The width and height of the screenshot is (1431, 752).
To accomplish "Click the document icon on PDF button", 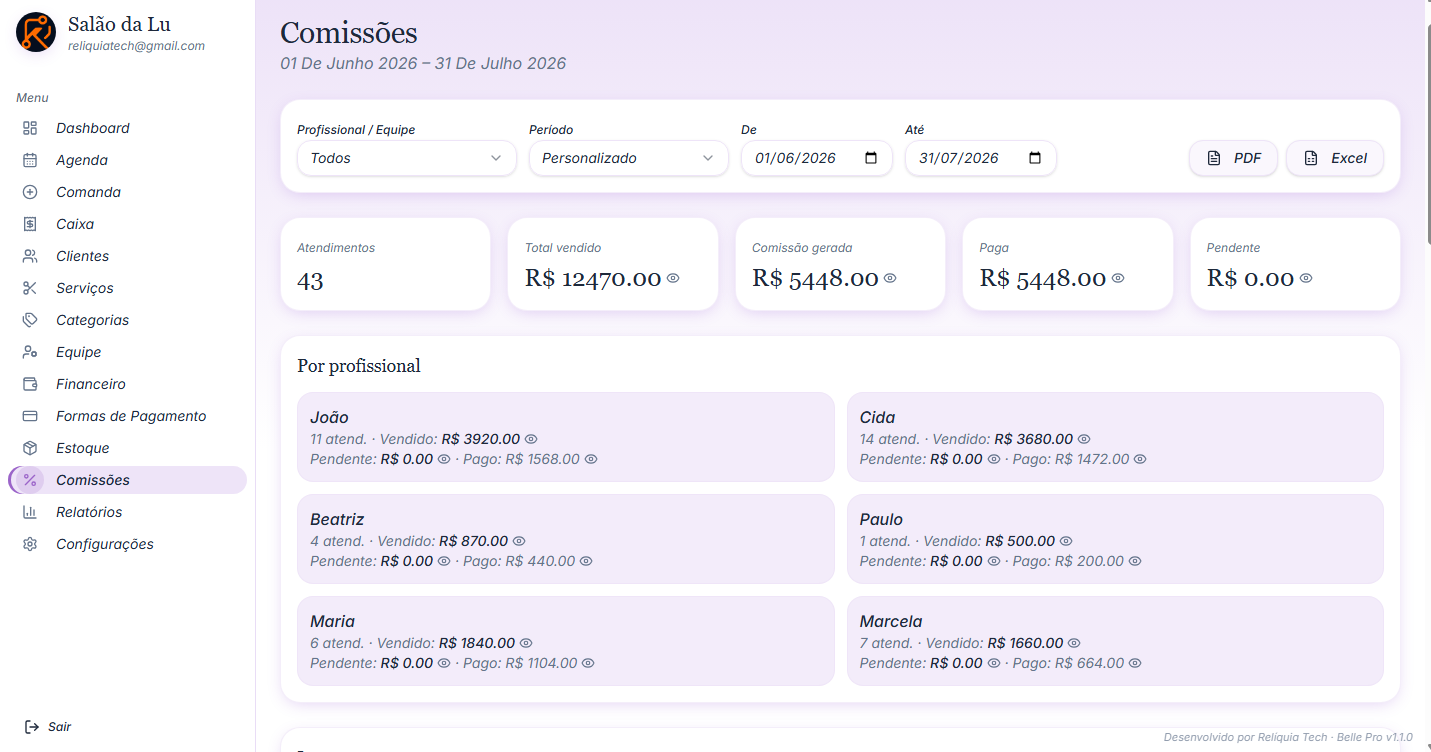I will (x=1214, y=158).
